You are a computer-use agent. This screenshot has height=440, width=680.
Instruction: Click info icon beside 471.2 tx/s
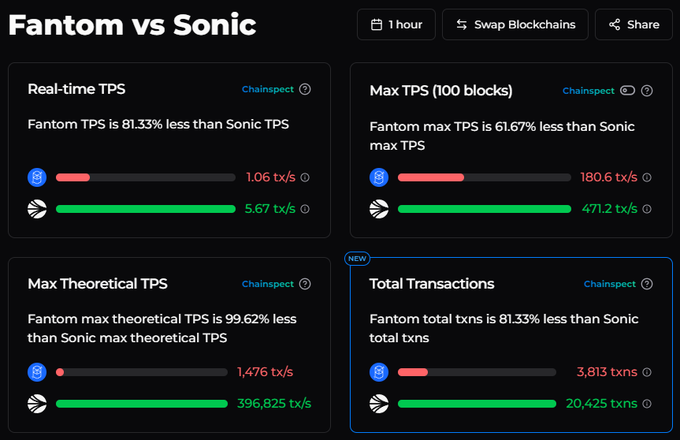click(647, 209)
